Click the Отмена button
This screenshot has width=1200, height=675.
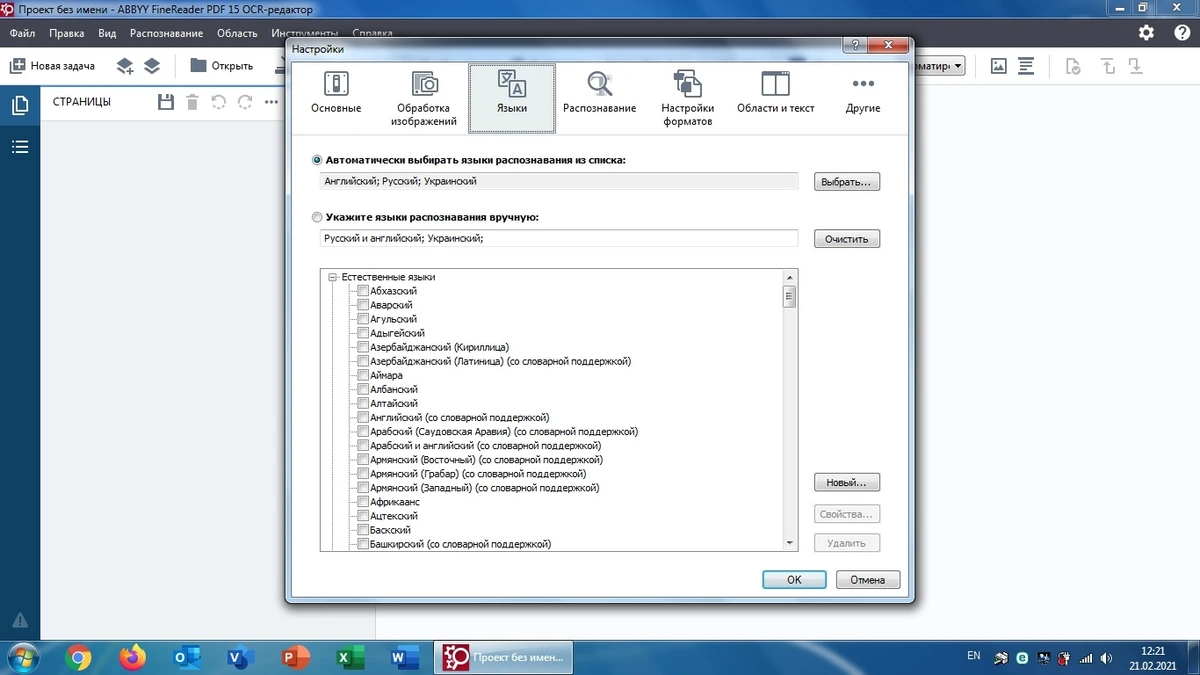pos(868,580)
